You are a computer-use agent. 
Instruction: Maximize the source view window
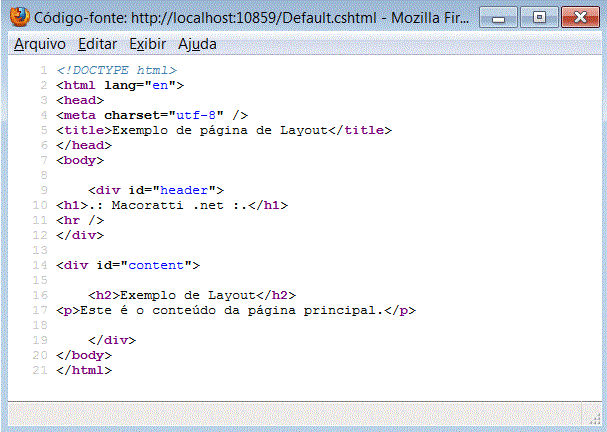coord(539,17)
